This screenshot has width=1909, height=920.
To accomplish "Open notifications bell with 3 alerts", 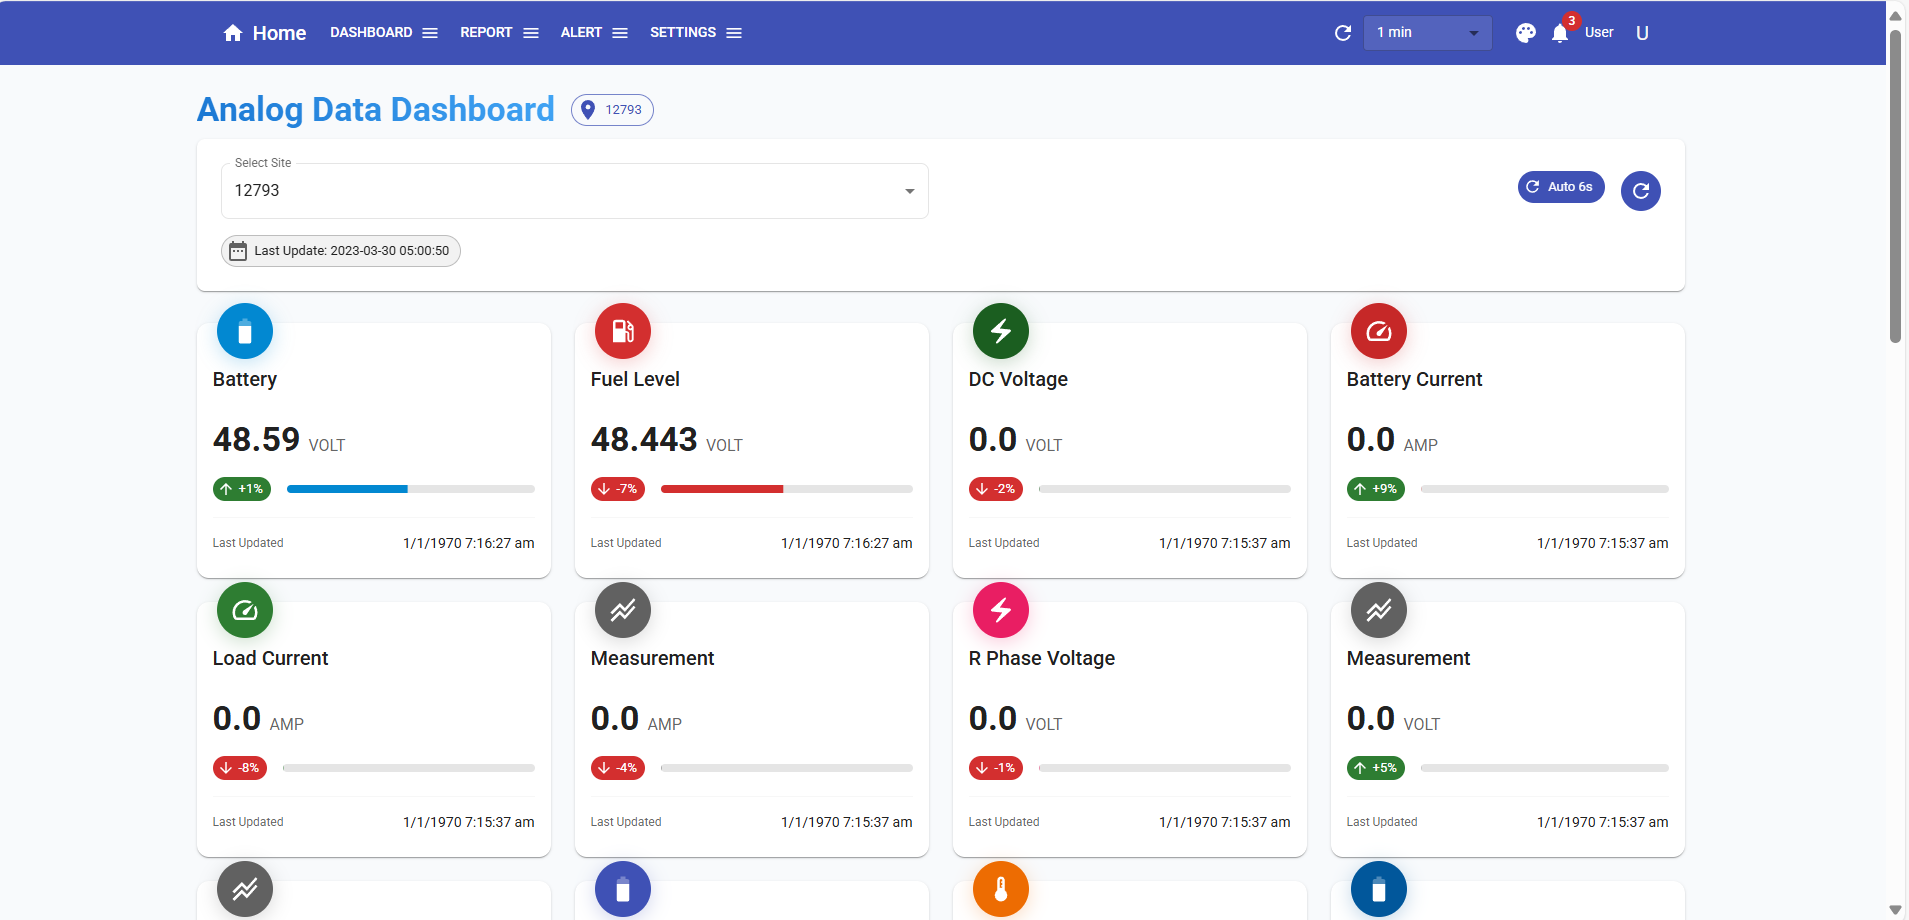I will click(x=1560, y=33).
